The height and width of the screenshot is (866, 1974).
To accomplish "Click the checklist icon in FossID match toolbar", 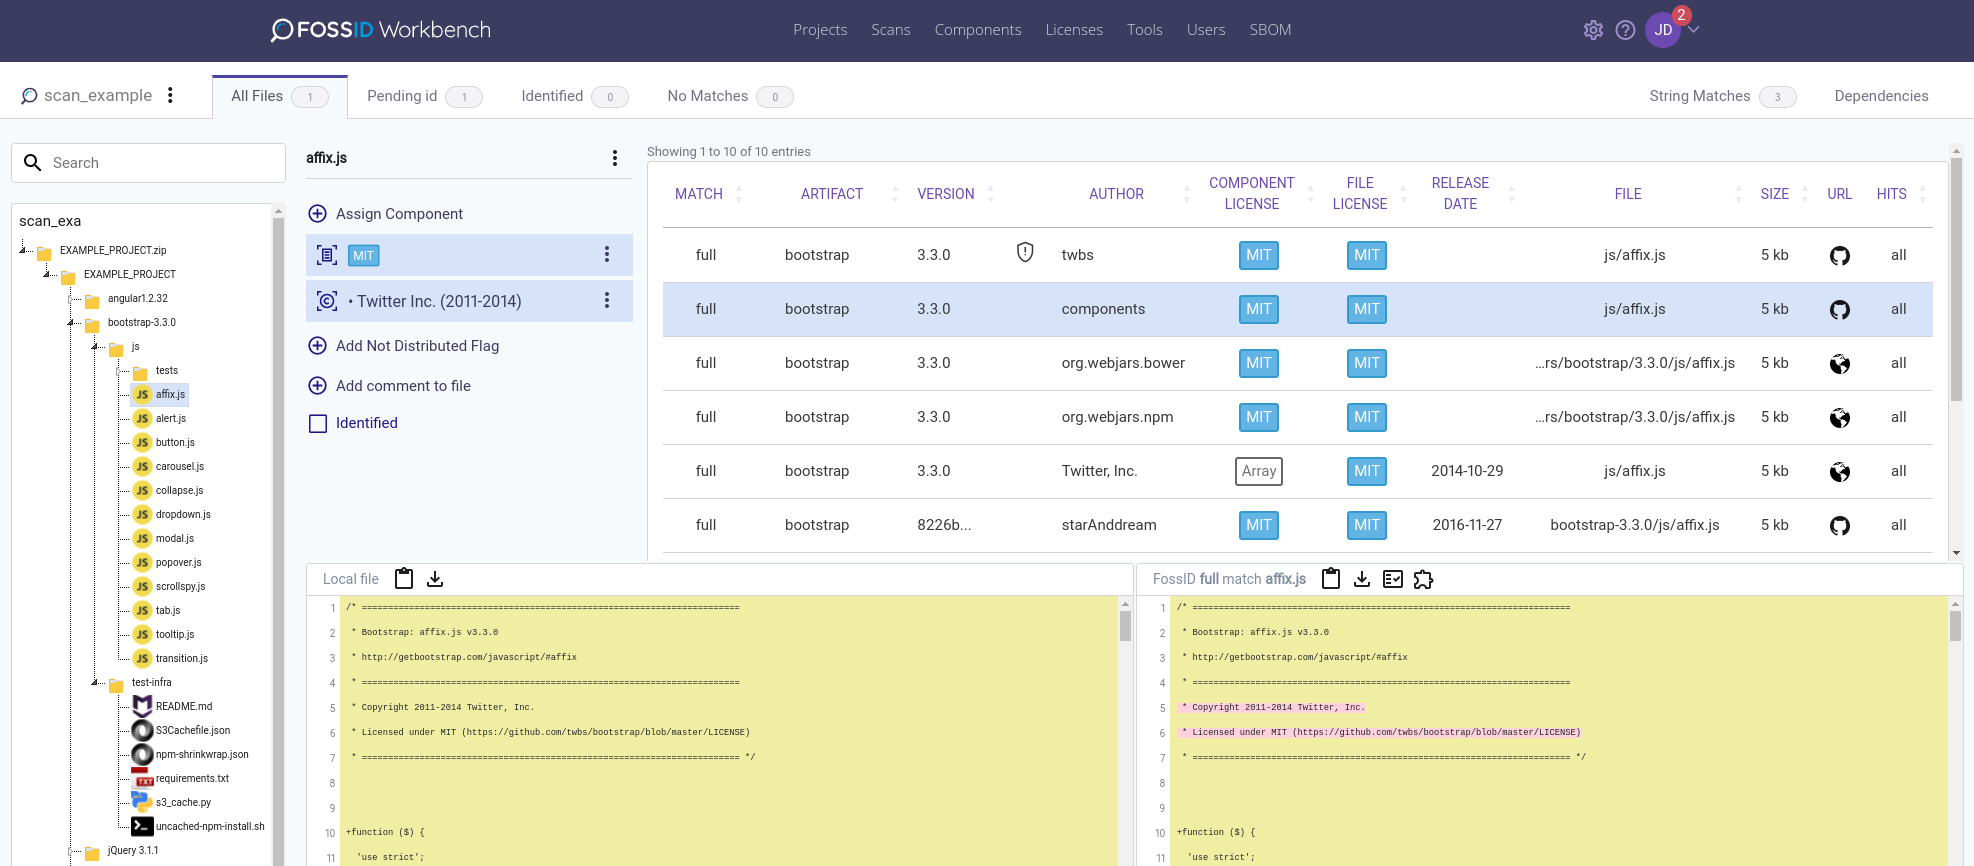I will (x=1393, y=579).
